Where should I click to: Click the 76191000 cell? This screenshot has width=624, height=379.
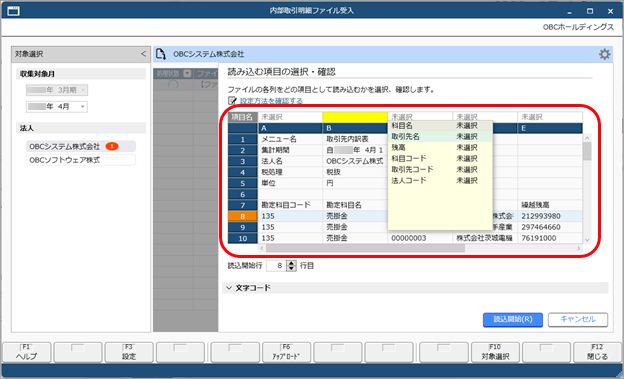[550, 238]
